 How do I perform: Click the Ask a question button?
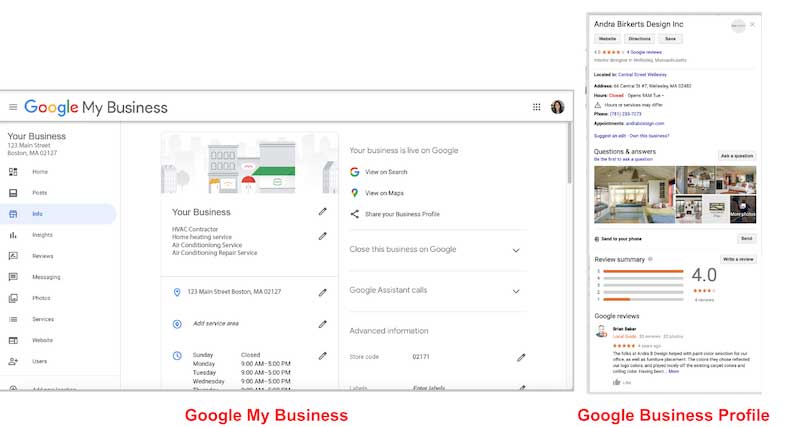point(737,156)
